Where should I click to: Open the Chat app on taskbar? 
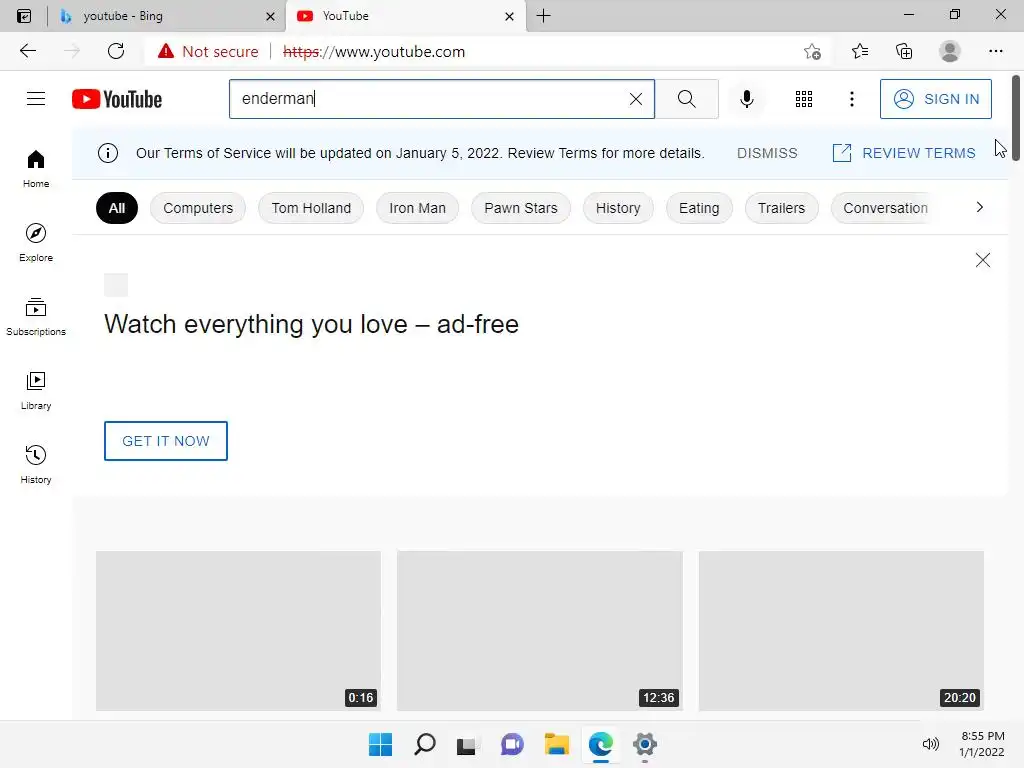pos(512,744)
